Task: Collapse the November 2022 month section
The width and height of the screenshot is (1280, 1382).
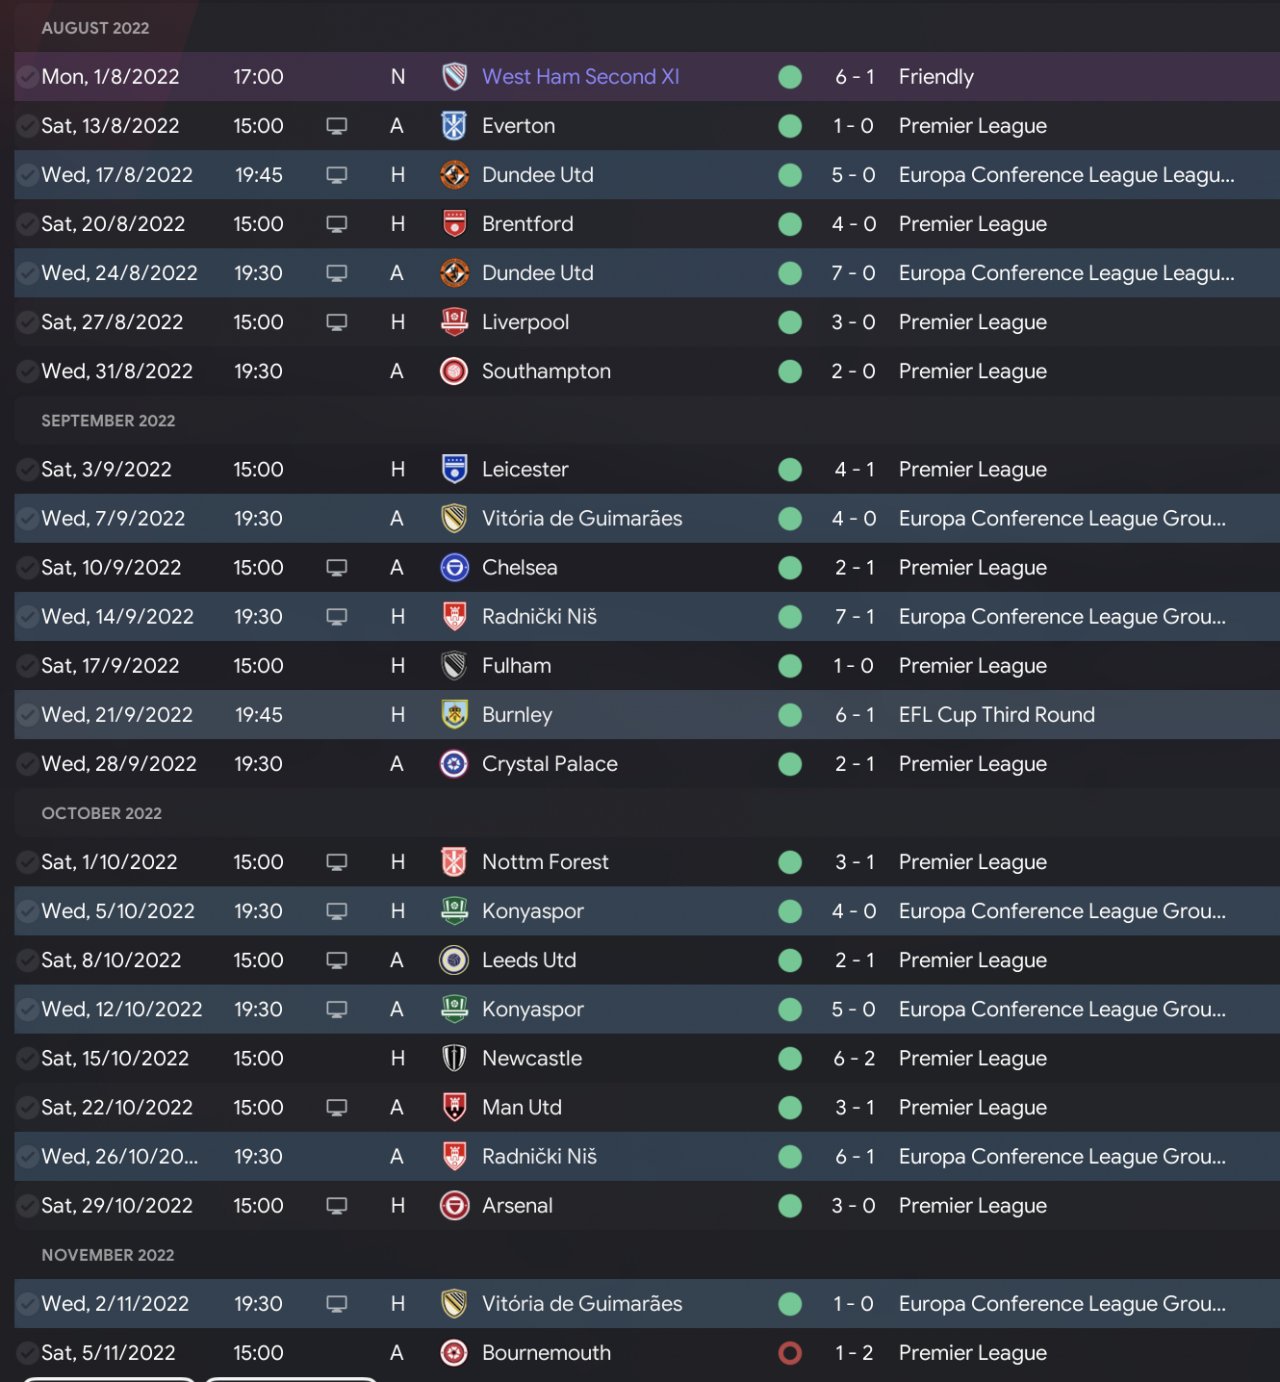Action: point(107,1255)
